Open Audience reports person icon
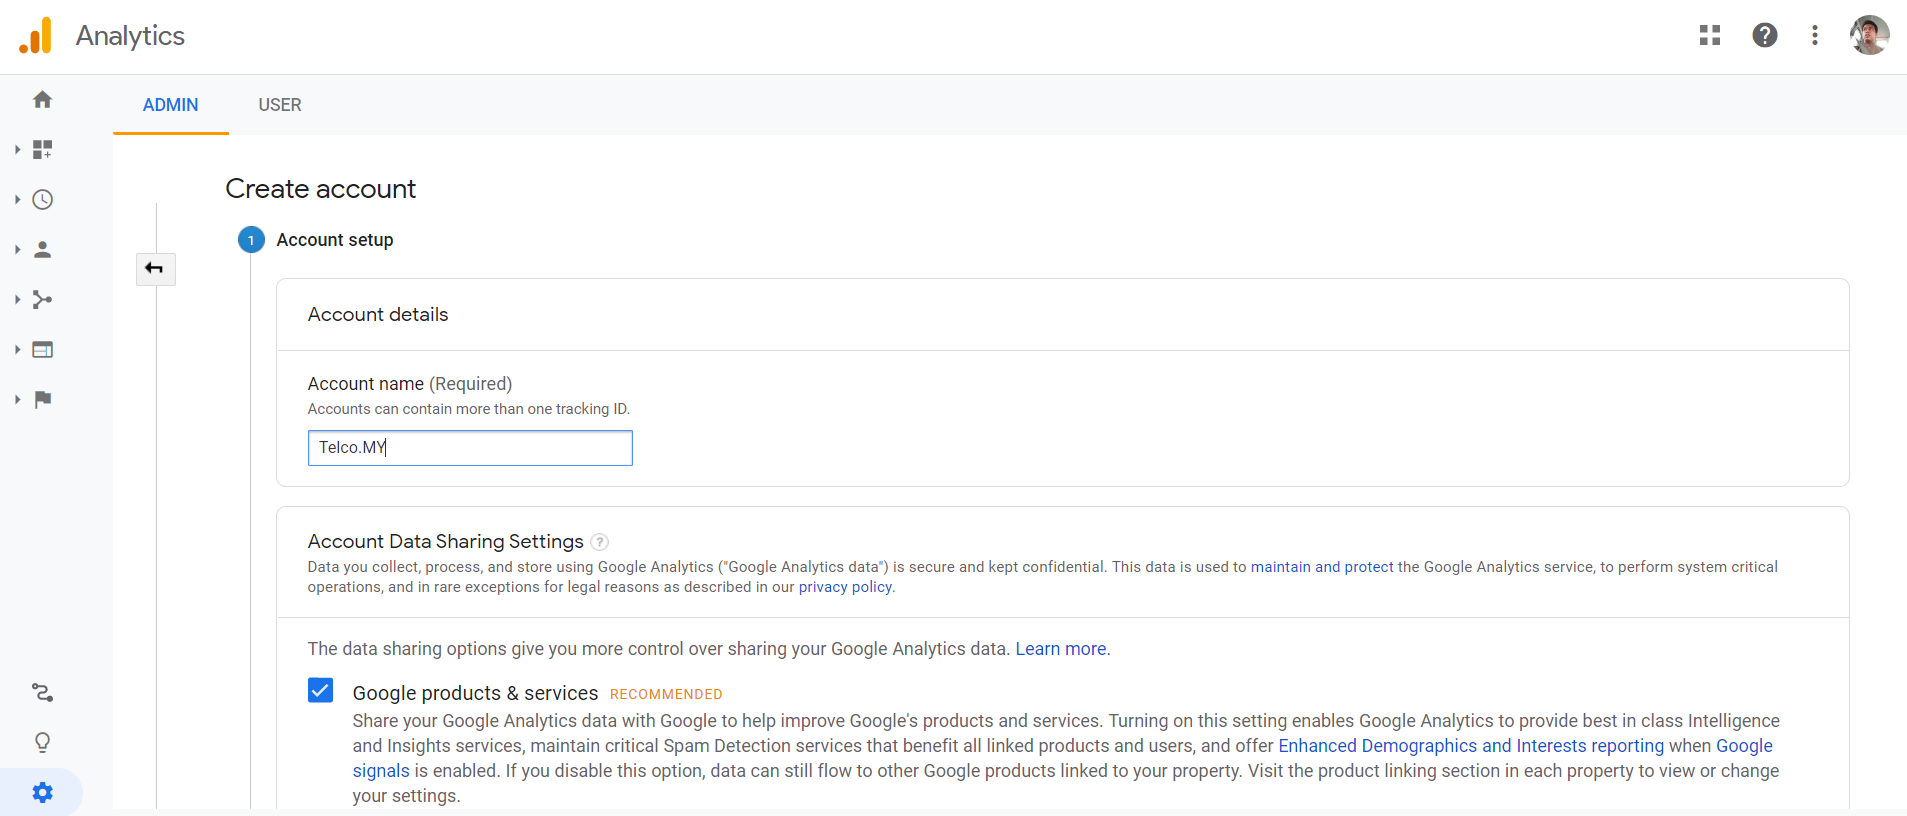This screenshot has height=816, width=1907. coord(42,250)
